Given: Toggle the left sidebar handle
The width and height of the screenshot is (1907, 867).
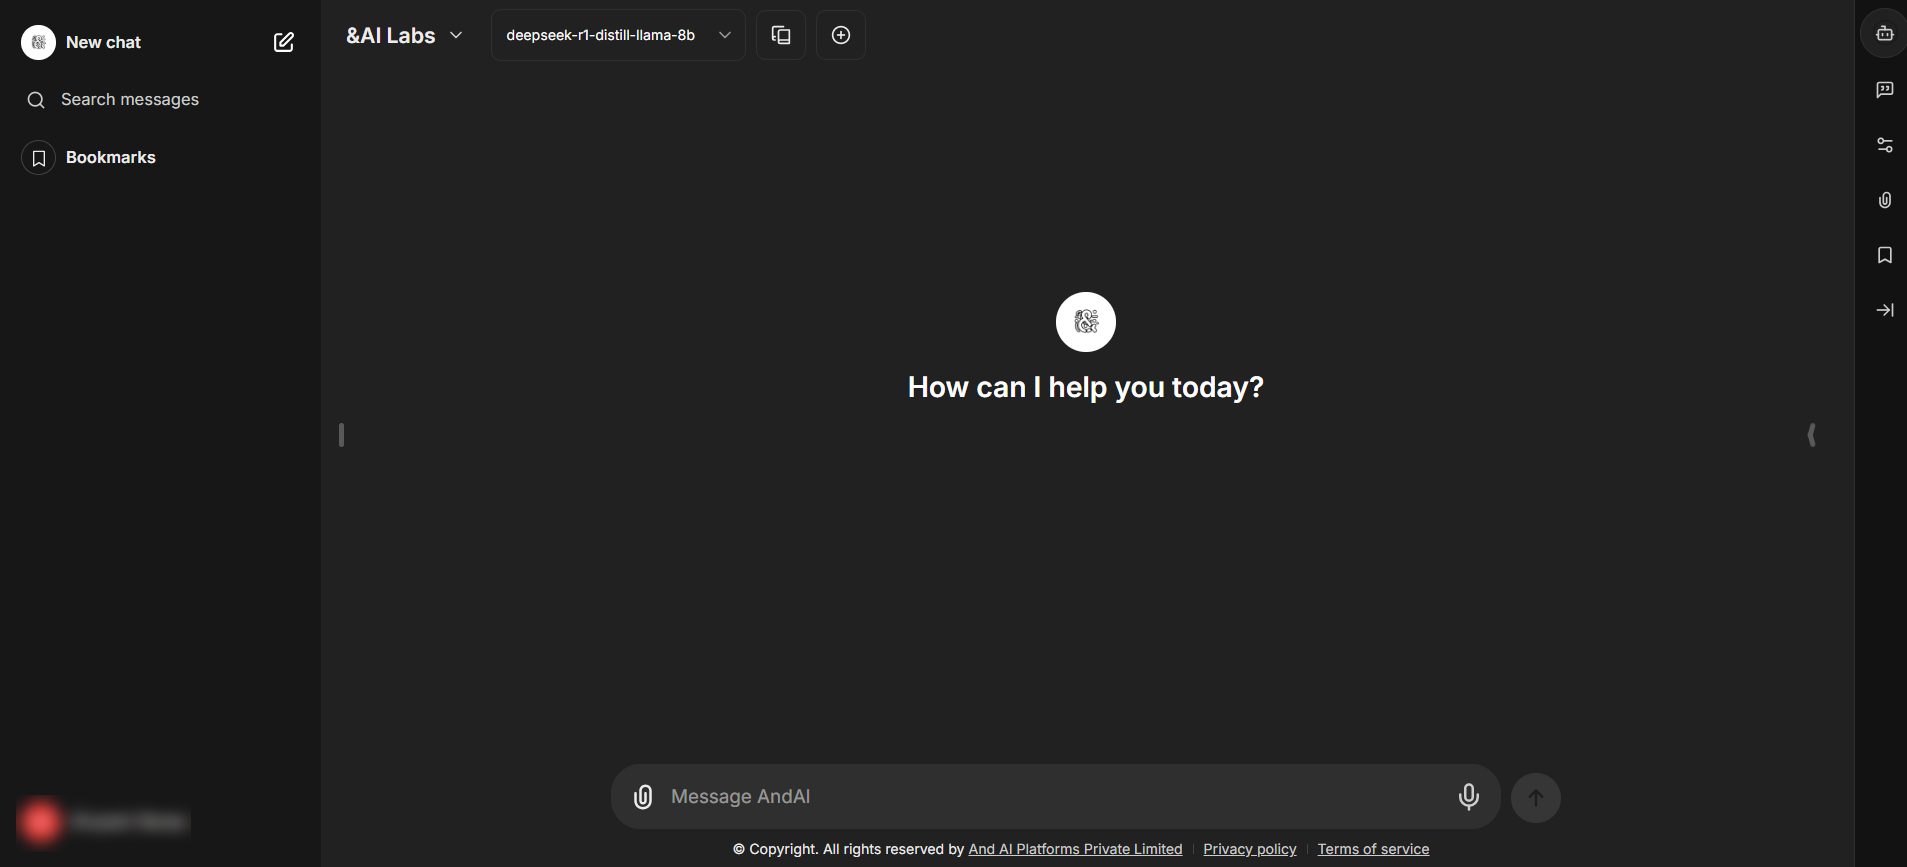Looking at the screenshot, I should tap(342, 435).
